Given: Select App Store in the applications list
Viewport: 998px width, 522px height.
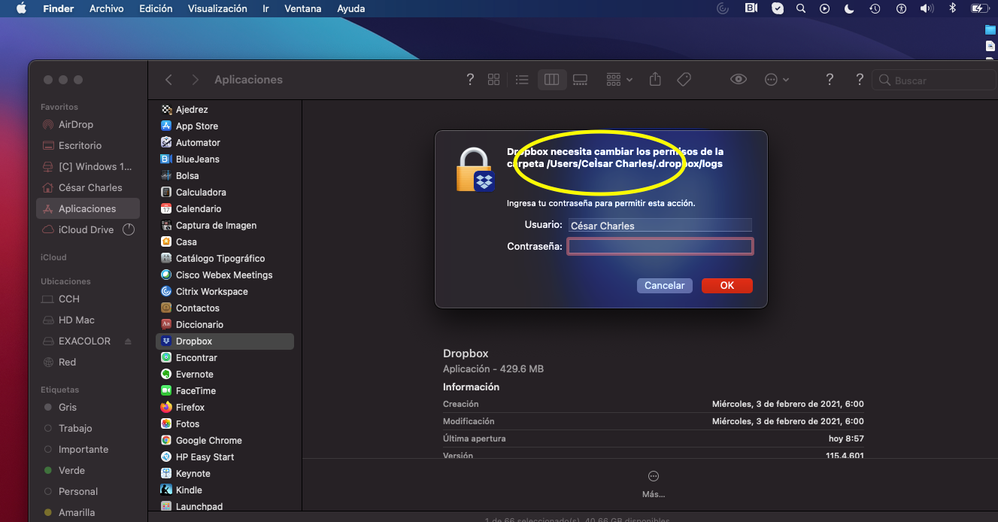Looking at the screenshot, I should [225, 126].
